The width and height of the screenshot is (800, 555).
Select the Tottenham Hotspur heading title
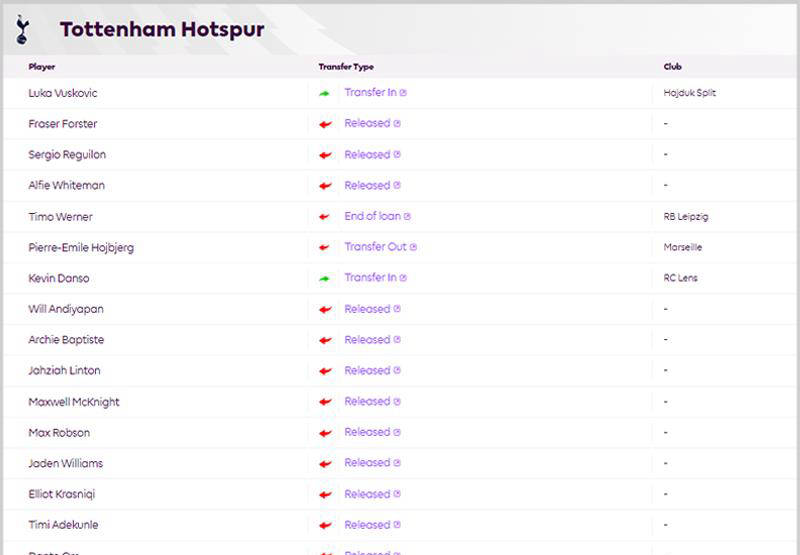tap(162, 29)
